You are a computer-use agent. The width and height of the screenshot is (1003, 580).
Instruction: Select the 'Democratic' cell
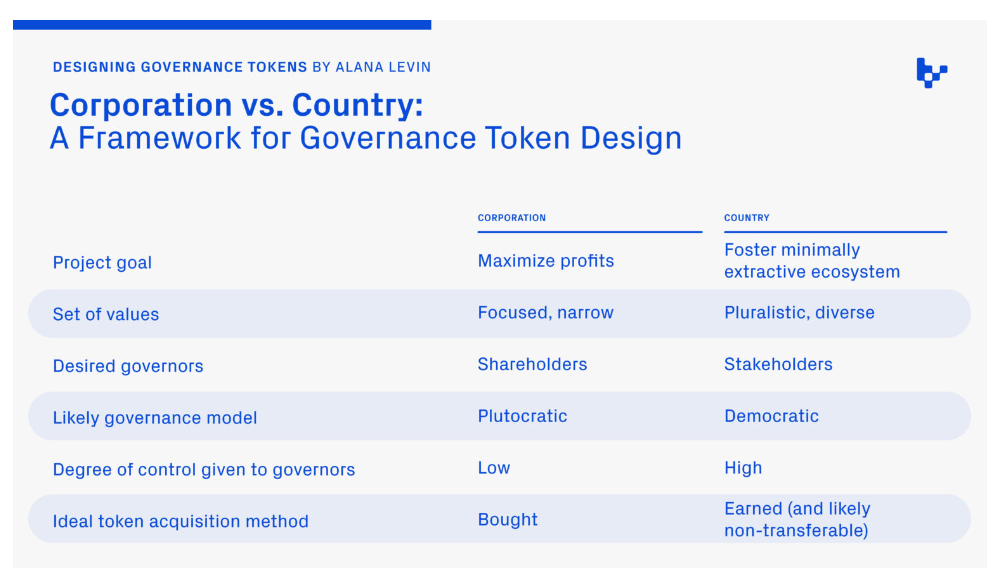tap(771, 416)
